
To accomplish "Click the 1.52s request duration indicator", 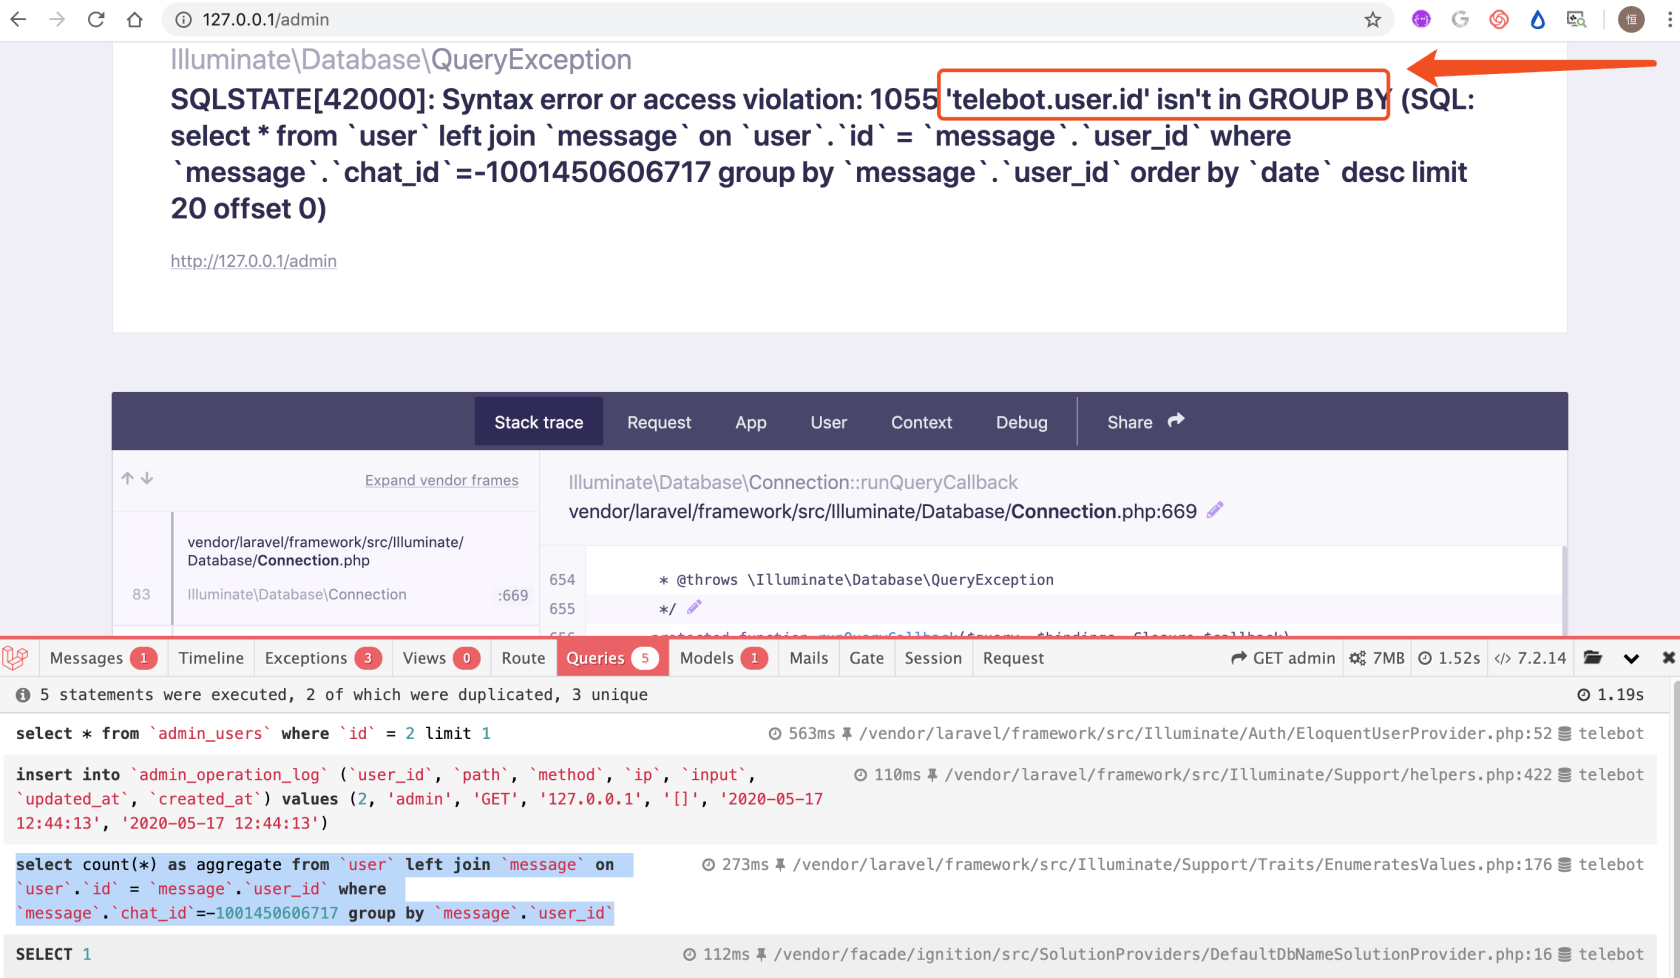I will (x=1449, y=658).
